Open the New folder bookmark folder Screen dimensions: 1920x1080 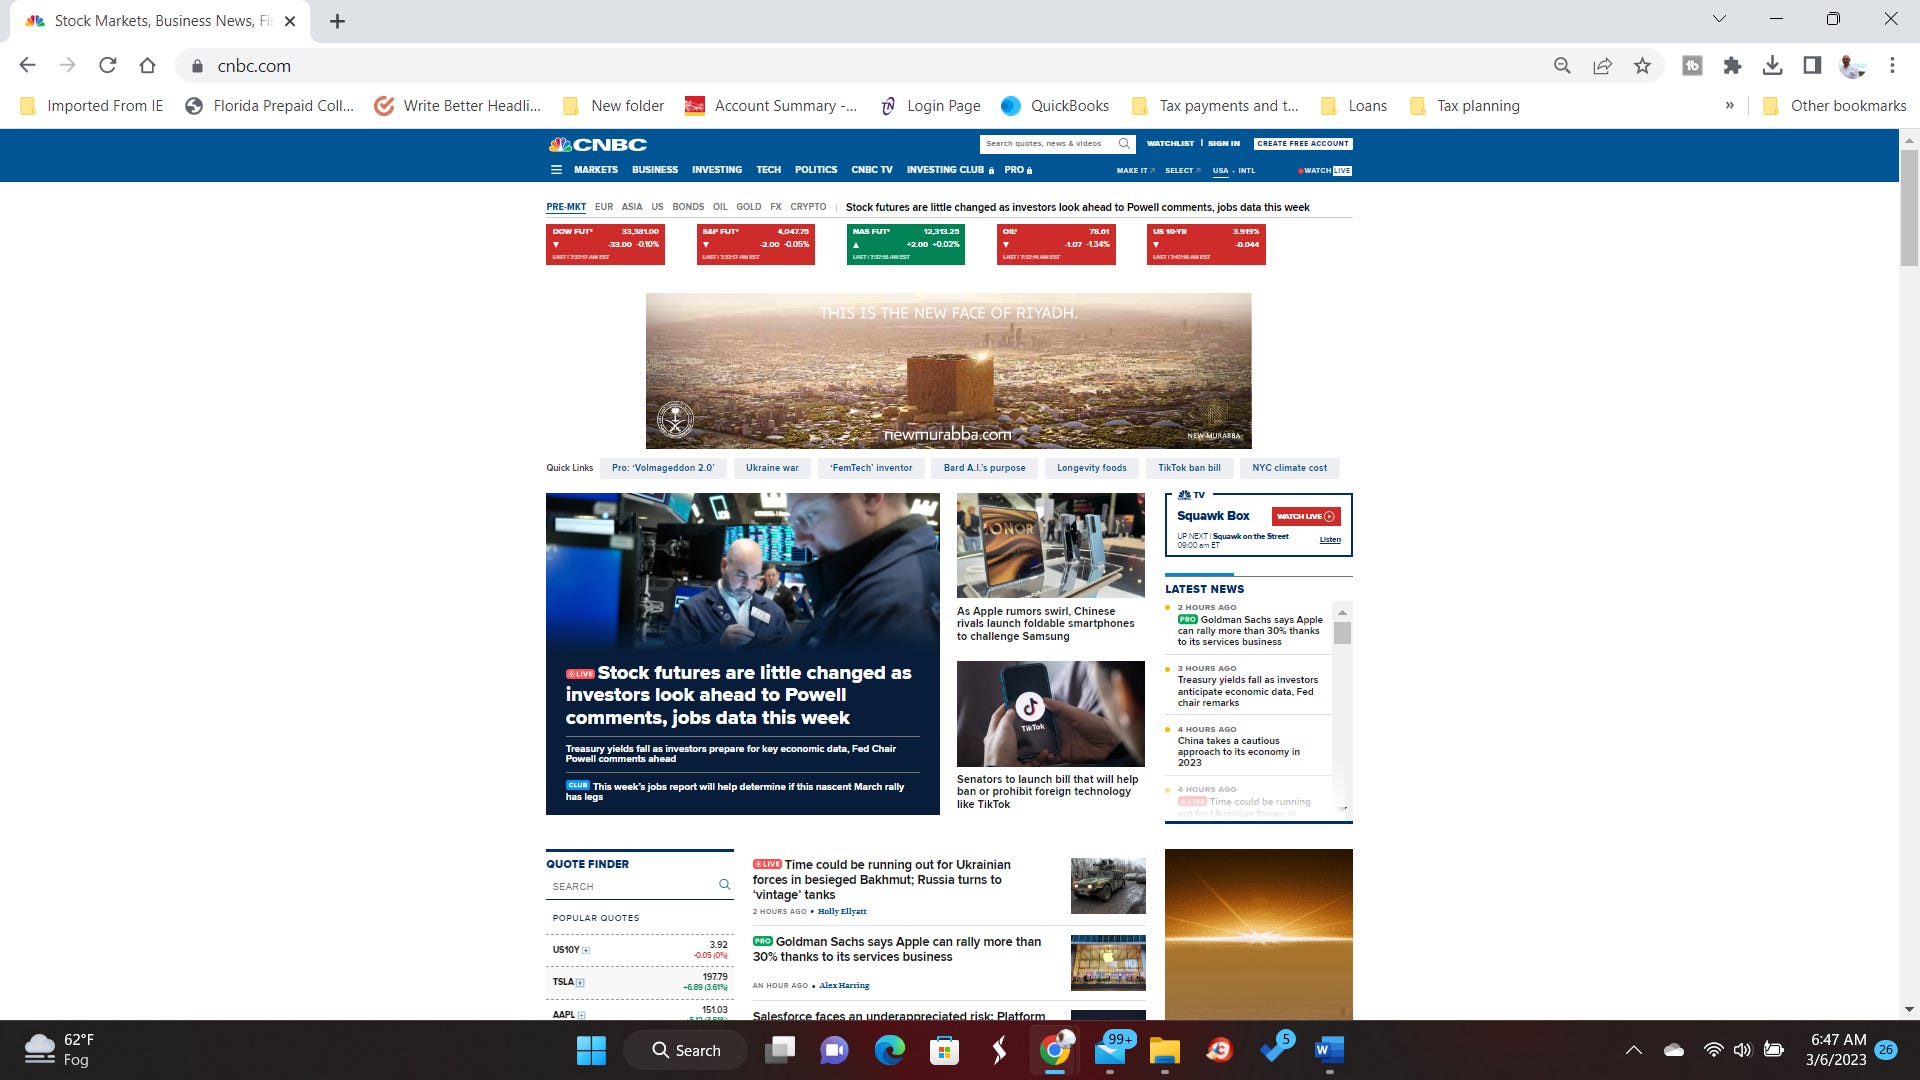point(614,105)
